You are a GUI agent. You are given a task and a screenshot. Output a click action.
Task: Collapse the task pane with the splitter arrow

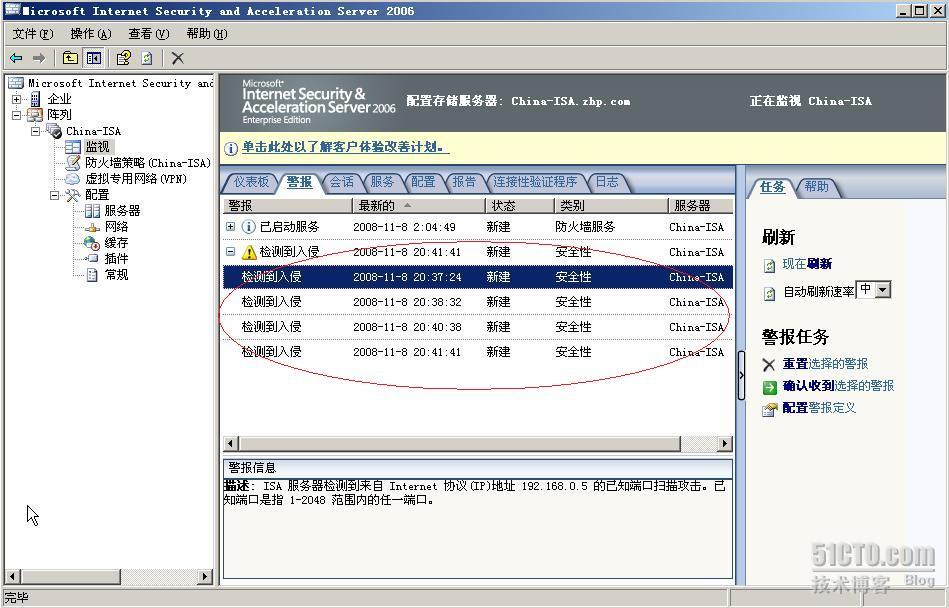point(741,375)
